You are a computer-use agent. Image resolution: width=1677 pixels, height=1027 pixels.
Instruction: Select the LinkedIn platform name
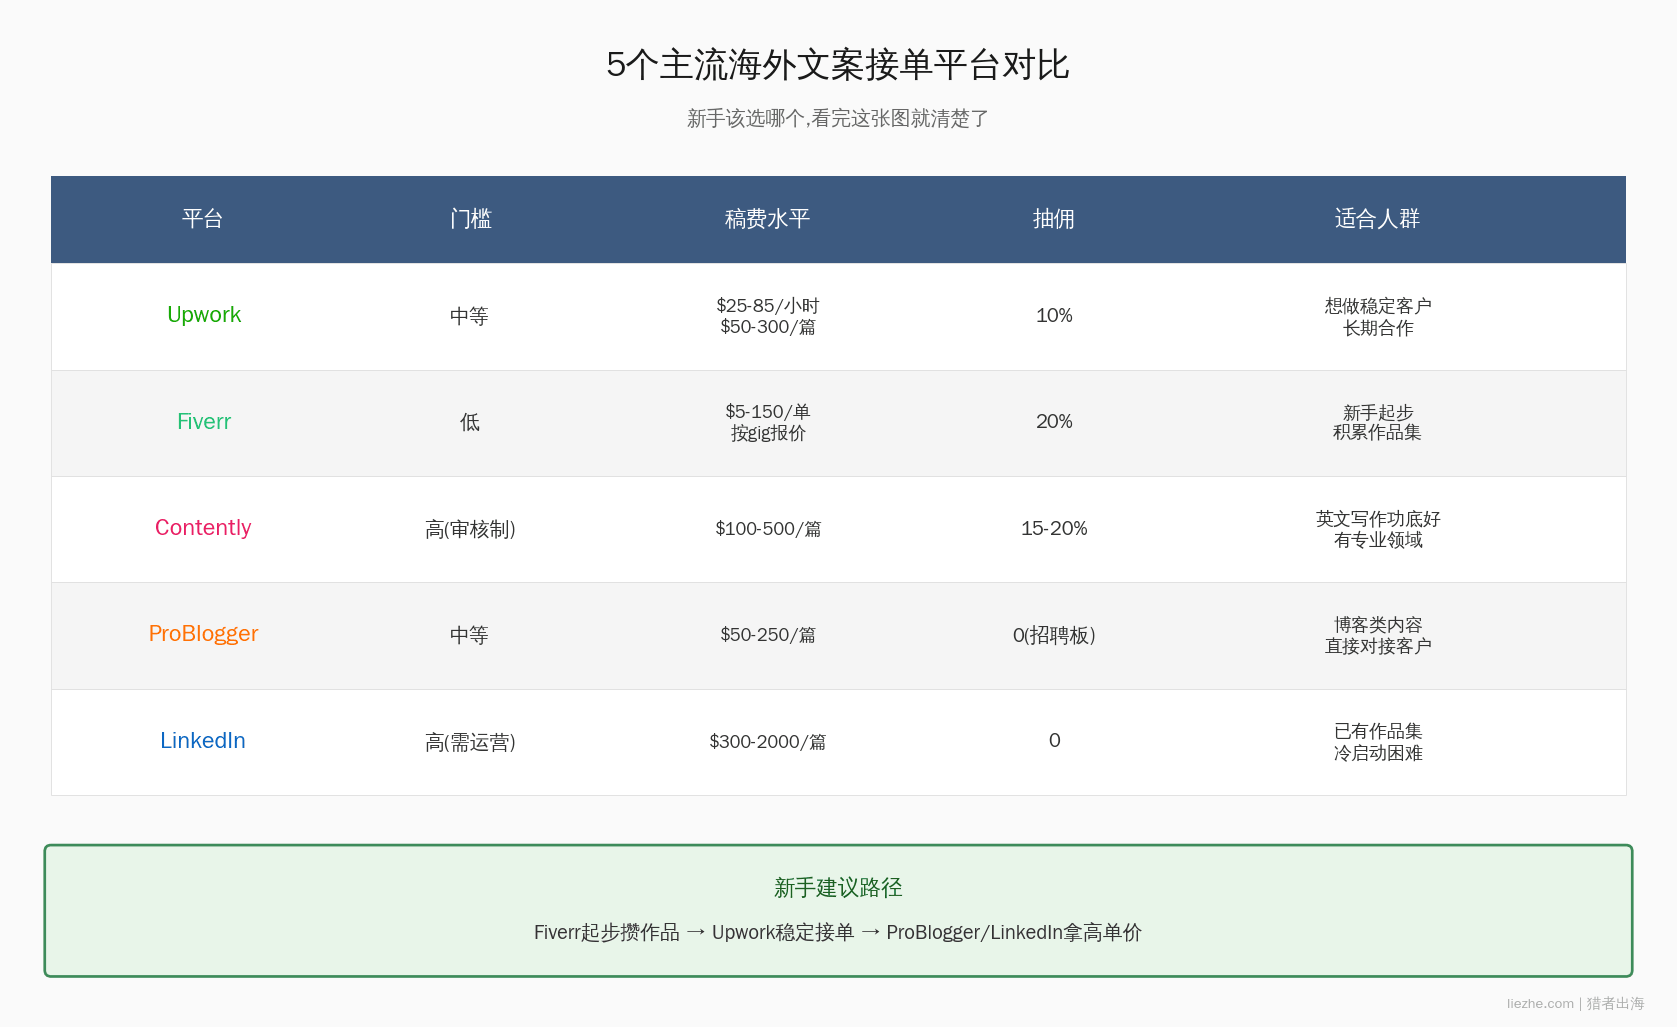(x=203, y=741)
